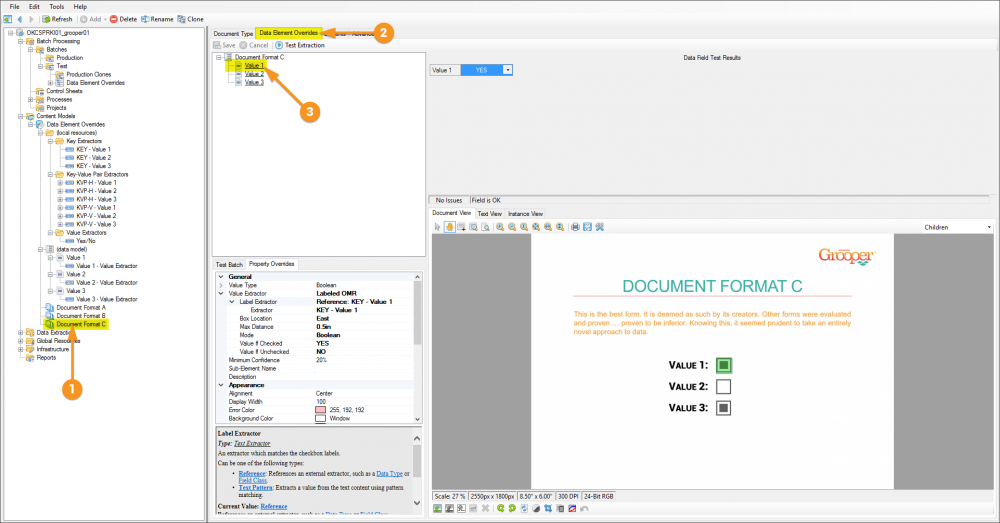The width and height of the screenshot is (1000, 523).
Task: Click the back navigation arrow
Action: (20, 19)
